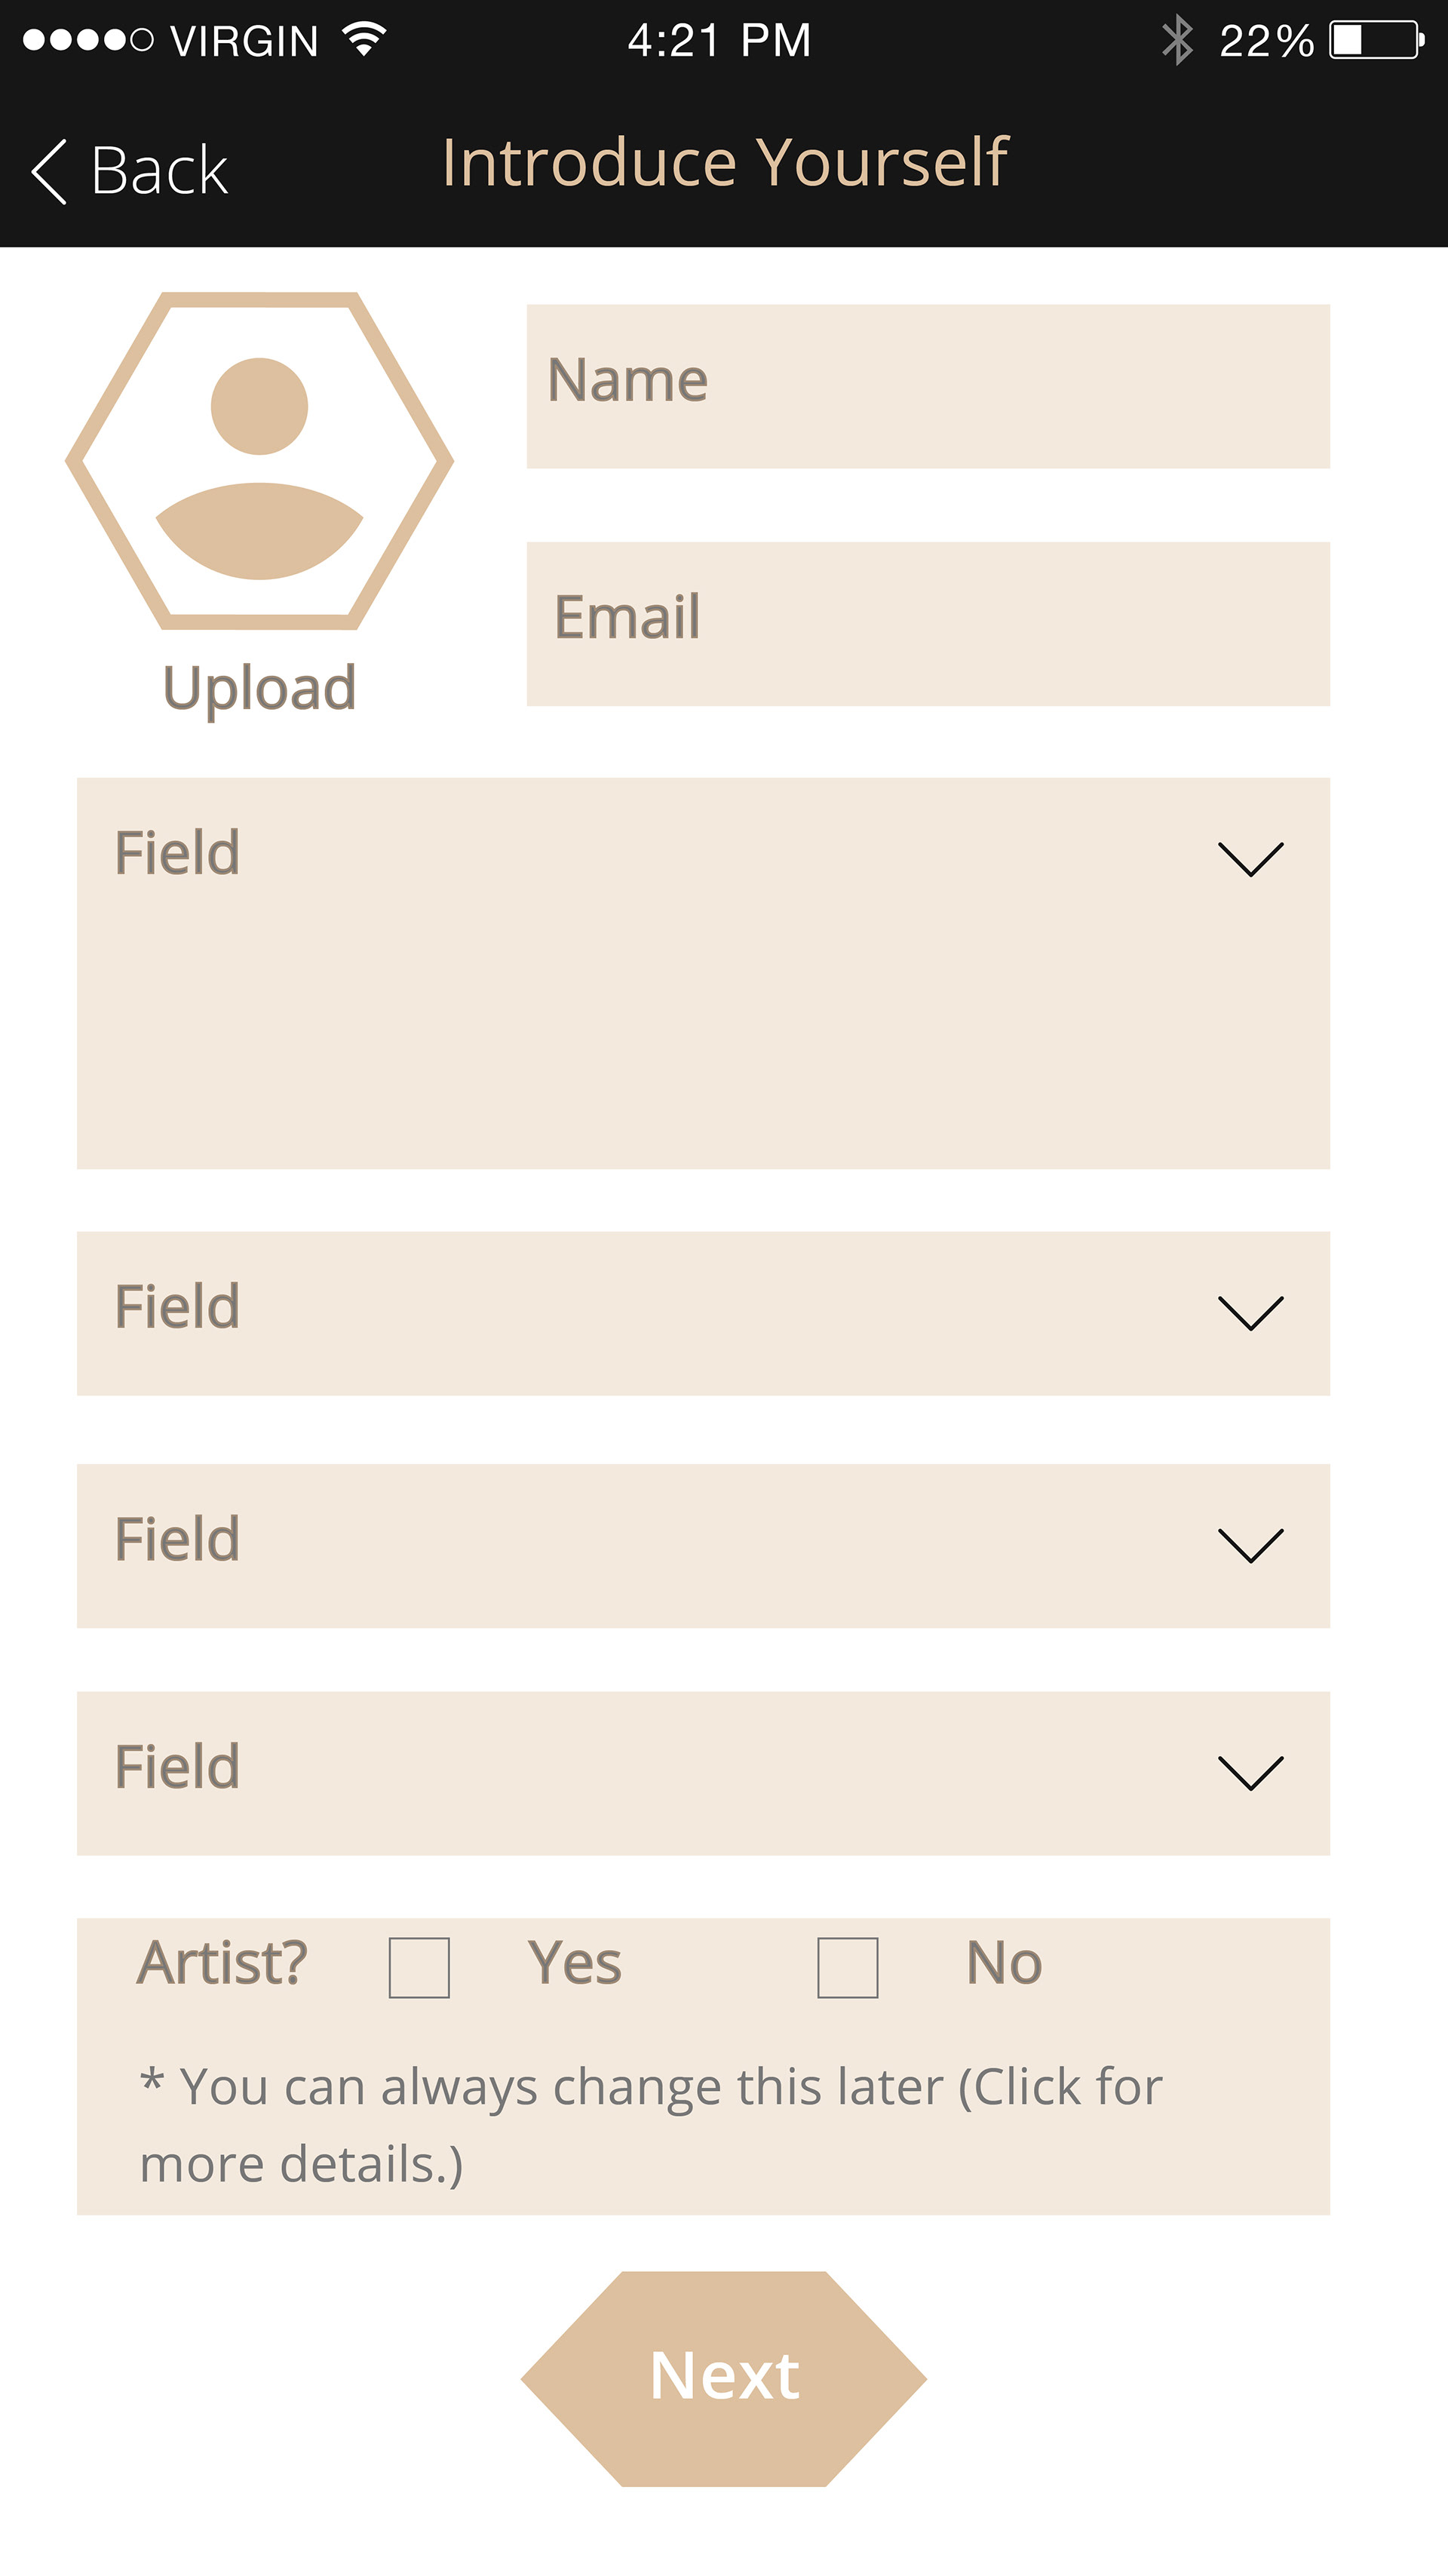Image resolution: width=1448 pixels, height=2576 pixels.
Task: Tap the battery icon in status bar
Action: pos(1376,41)
